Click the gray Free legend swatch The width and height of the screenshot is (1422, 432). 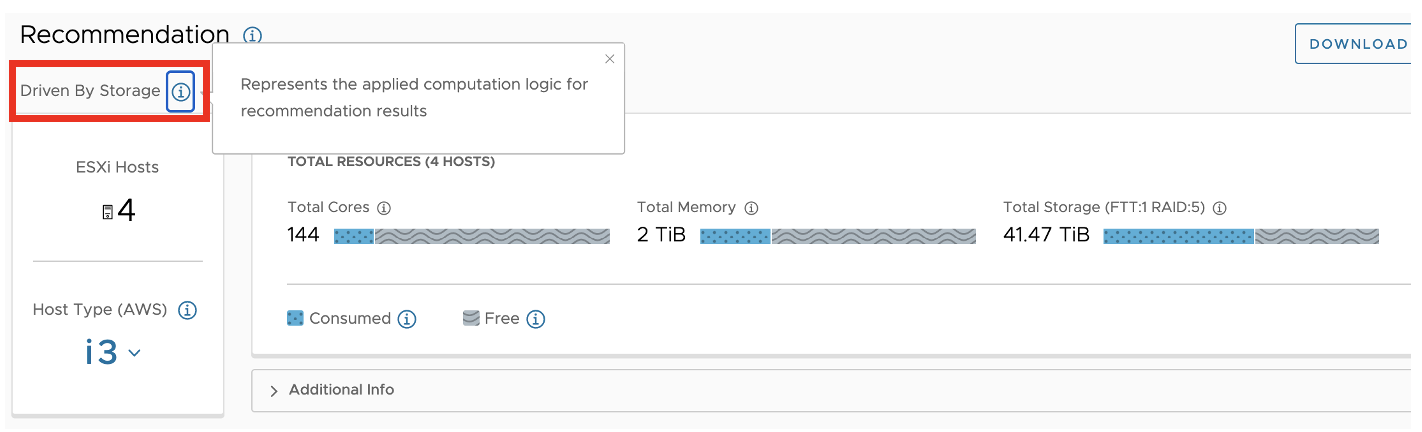click(471, 318)
